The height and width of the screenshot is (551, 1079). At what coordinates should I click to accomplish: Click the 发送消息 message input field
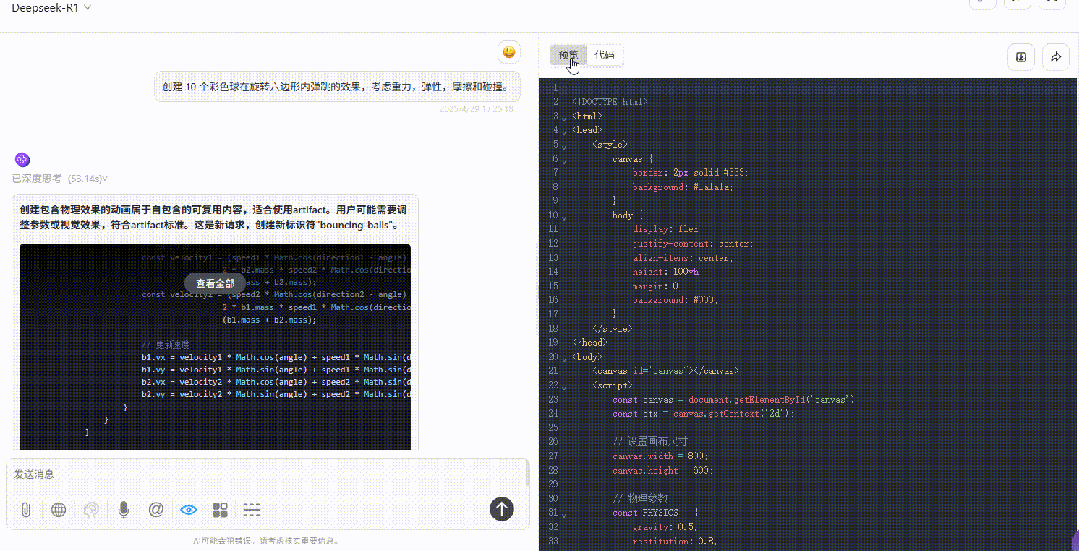point(267,475)
